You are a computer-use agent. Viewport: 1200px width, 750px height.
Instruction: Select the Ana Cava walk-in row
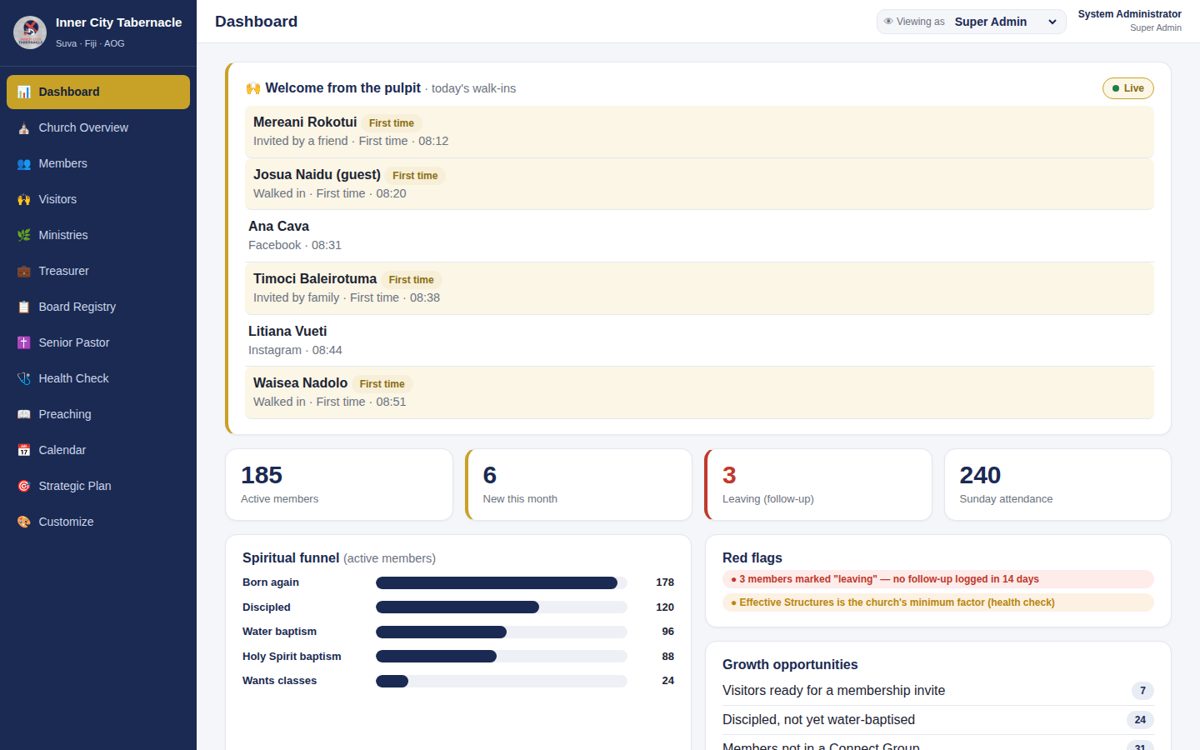tap(699, 235)
